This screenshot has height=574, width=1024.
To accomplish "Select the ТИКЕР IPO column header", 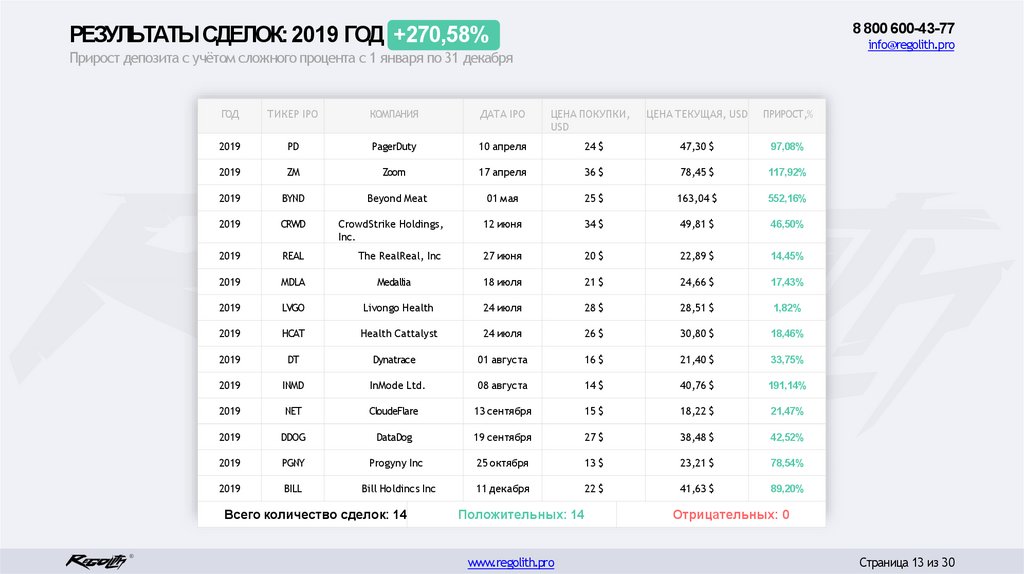I will pyautogui.click(x=292, y=114).
